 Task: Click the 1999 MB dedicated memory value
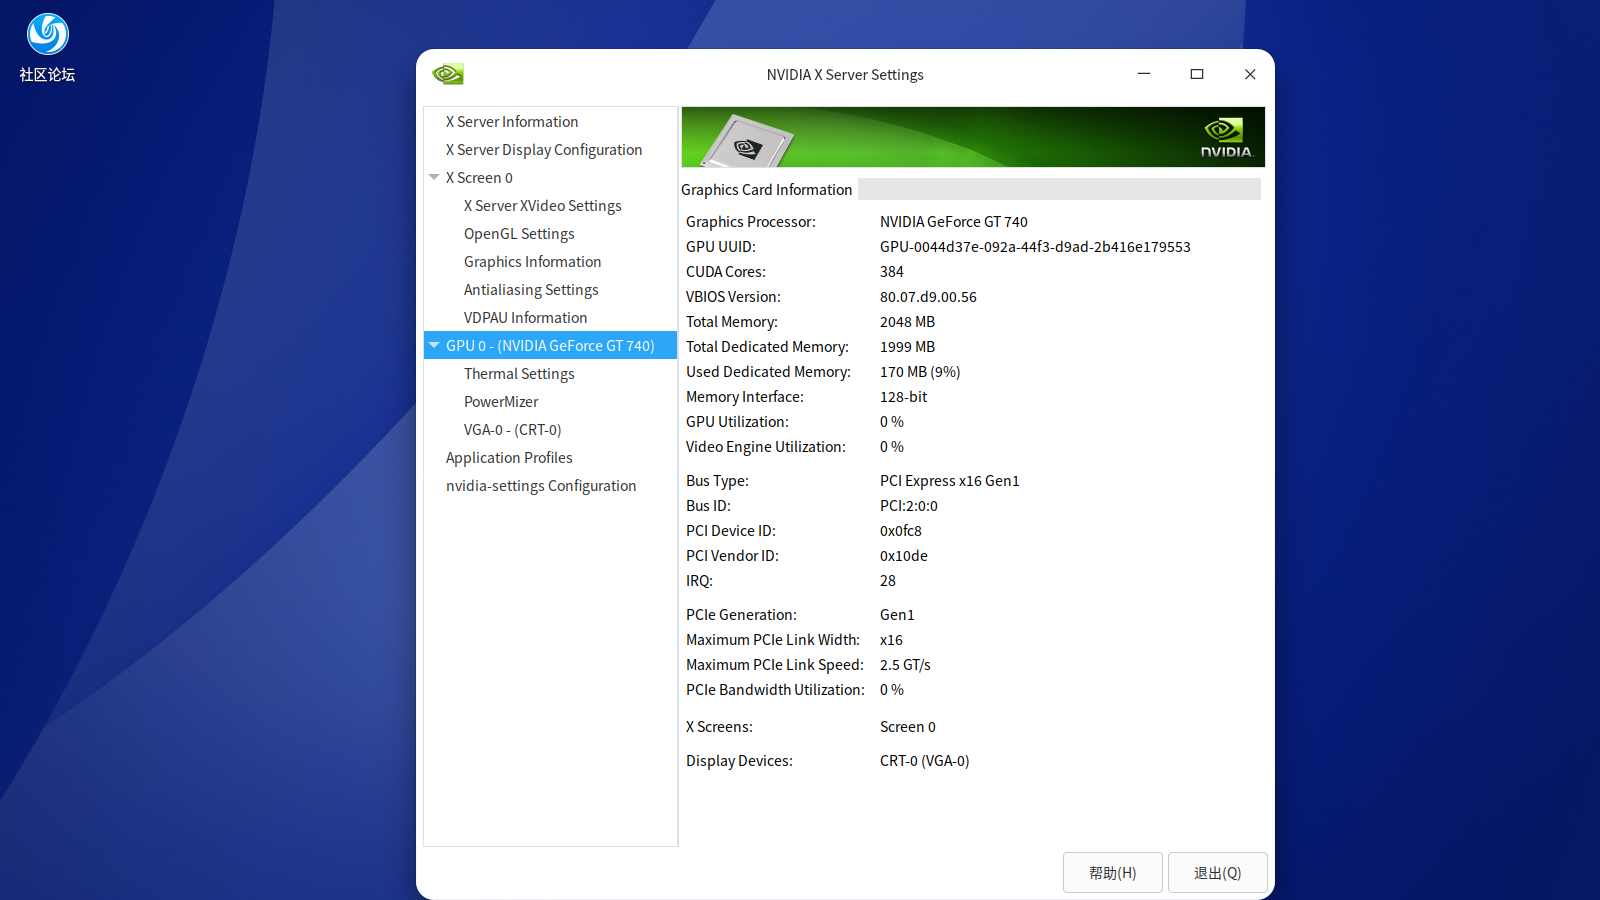pos(908,347)
